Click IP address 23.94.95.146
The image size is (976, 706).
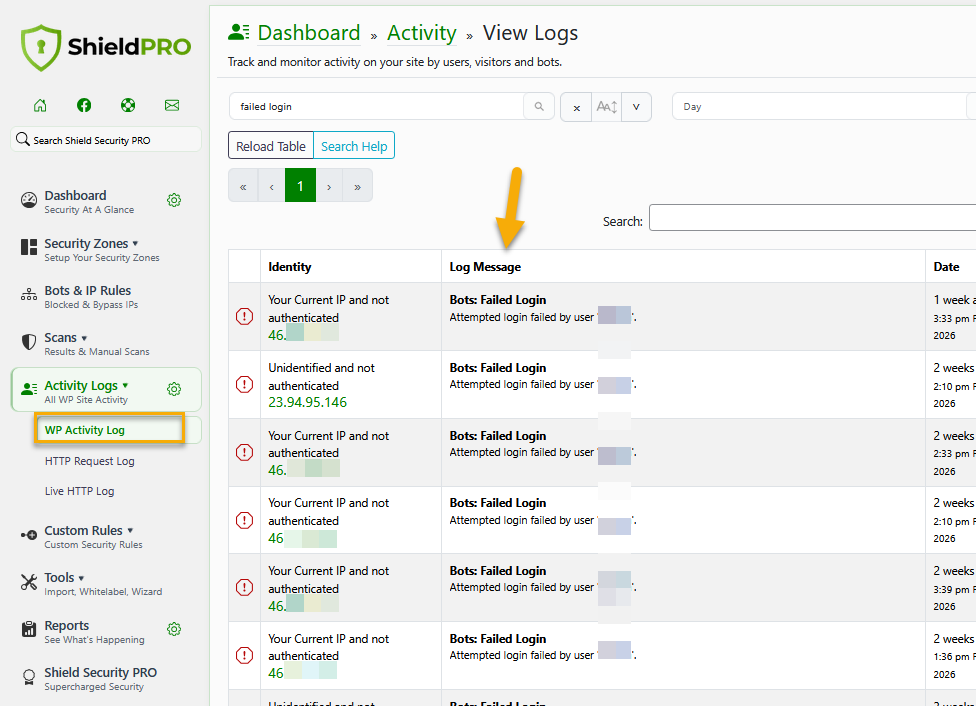pos(307,402)
